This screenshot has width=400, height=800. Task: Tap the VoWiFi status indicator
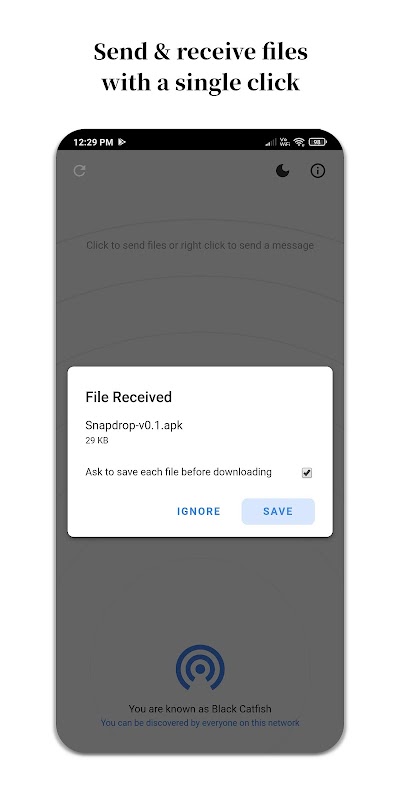(x=284, y=142)
